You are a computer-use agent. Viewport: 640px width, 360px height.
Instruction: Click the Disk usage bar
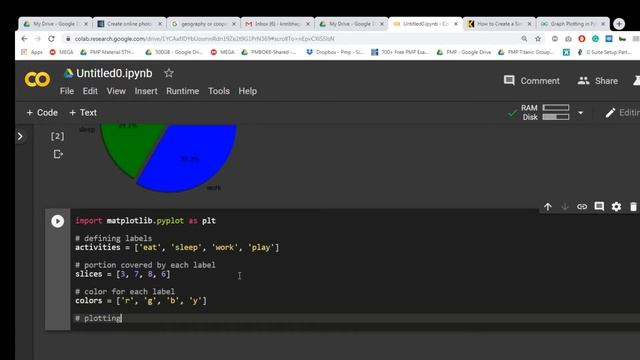(556, 117)
